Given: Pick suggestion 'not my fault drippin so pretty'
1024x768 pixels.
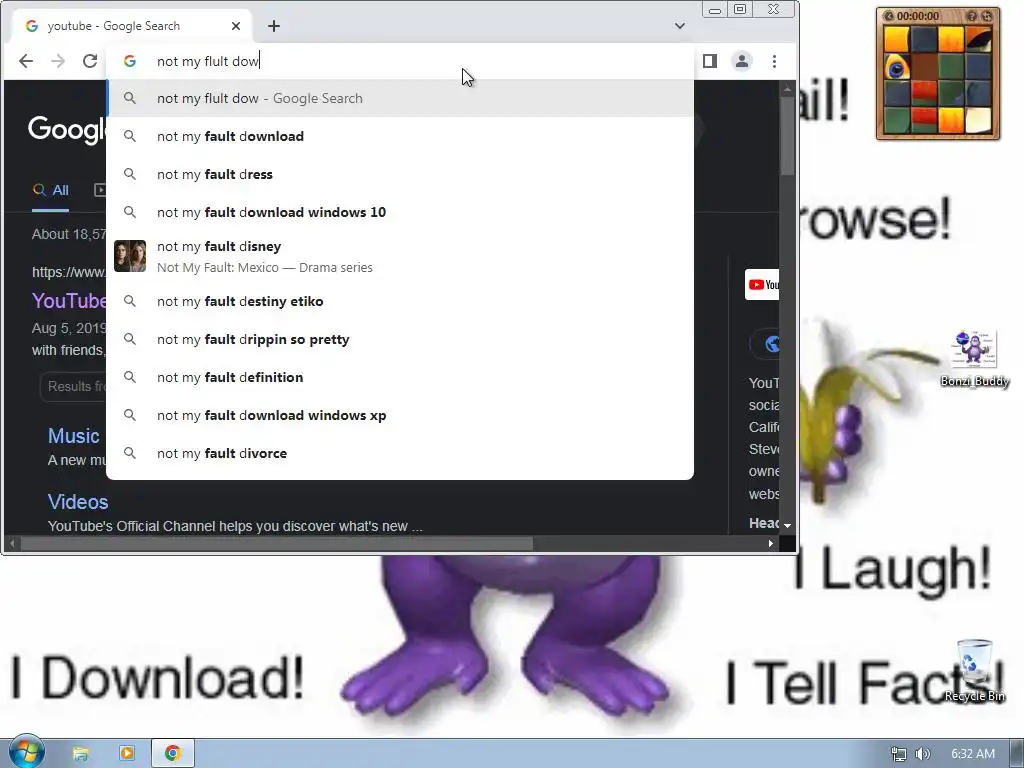Looking at the screenshot, I should click(x=400, y=340).
